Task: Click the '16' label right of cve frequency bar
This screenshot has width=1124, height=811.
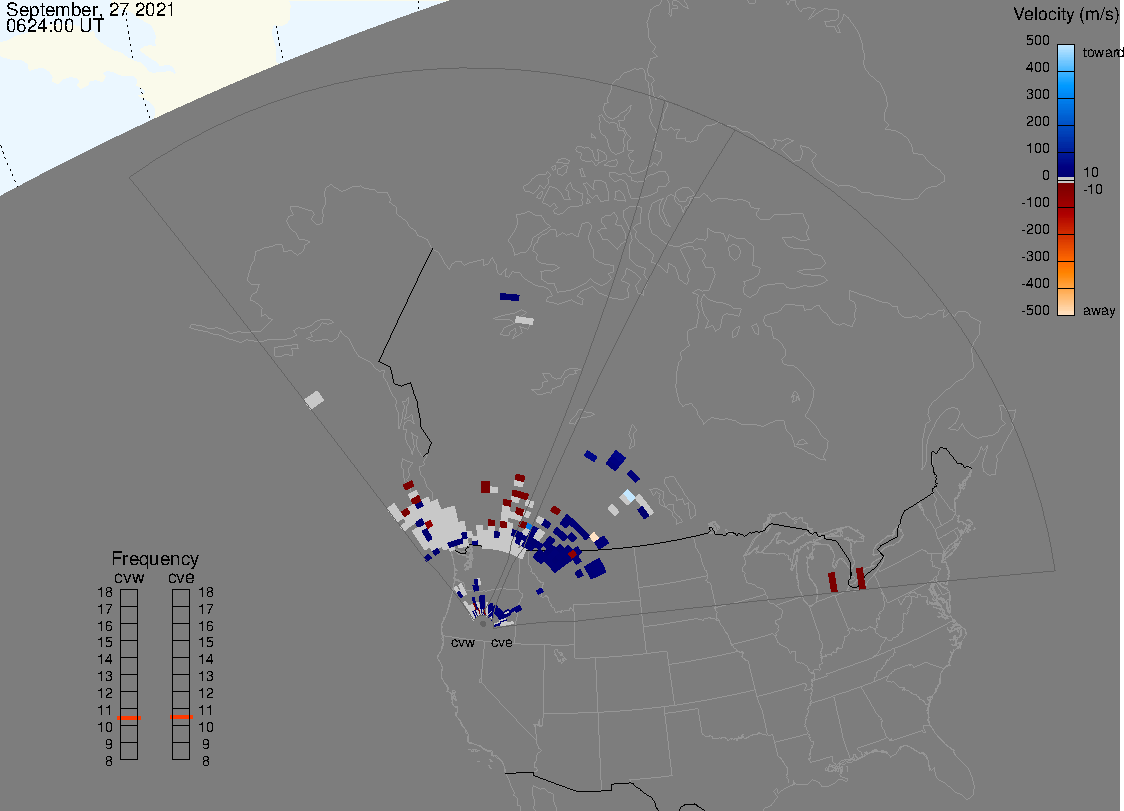Action: (206, 626)
